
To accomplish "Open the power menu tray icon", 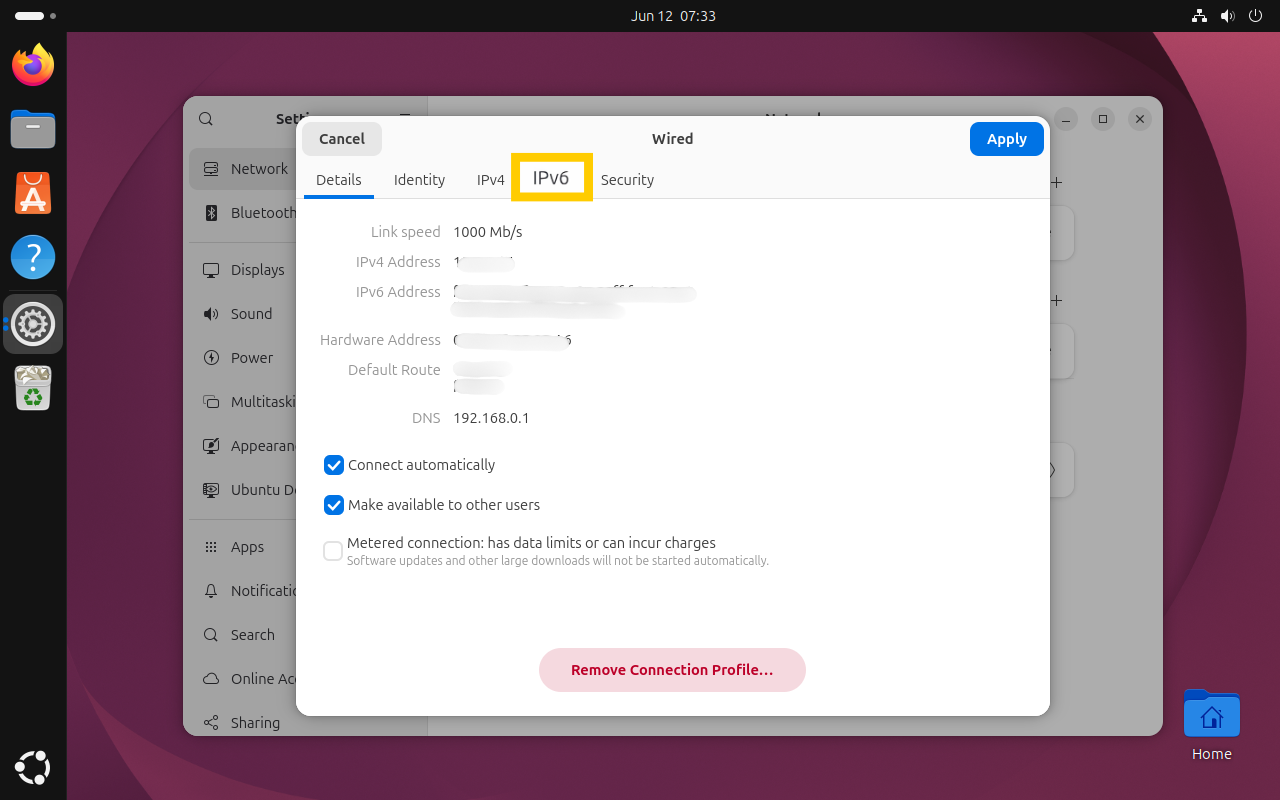I will pos(1256,16).
